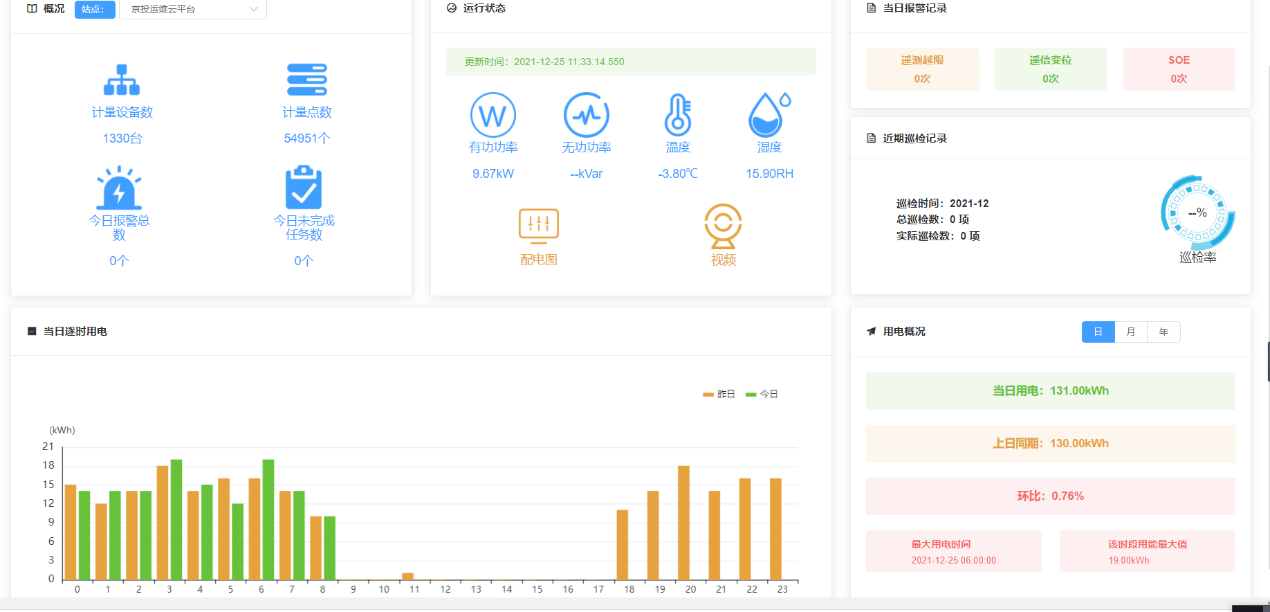
Task: Click the 无功功率 waveform icon
Action: [586, 115]
